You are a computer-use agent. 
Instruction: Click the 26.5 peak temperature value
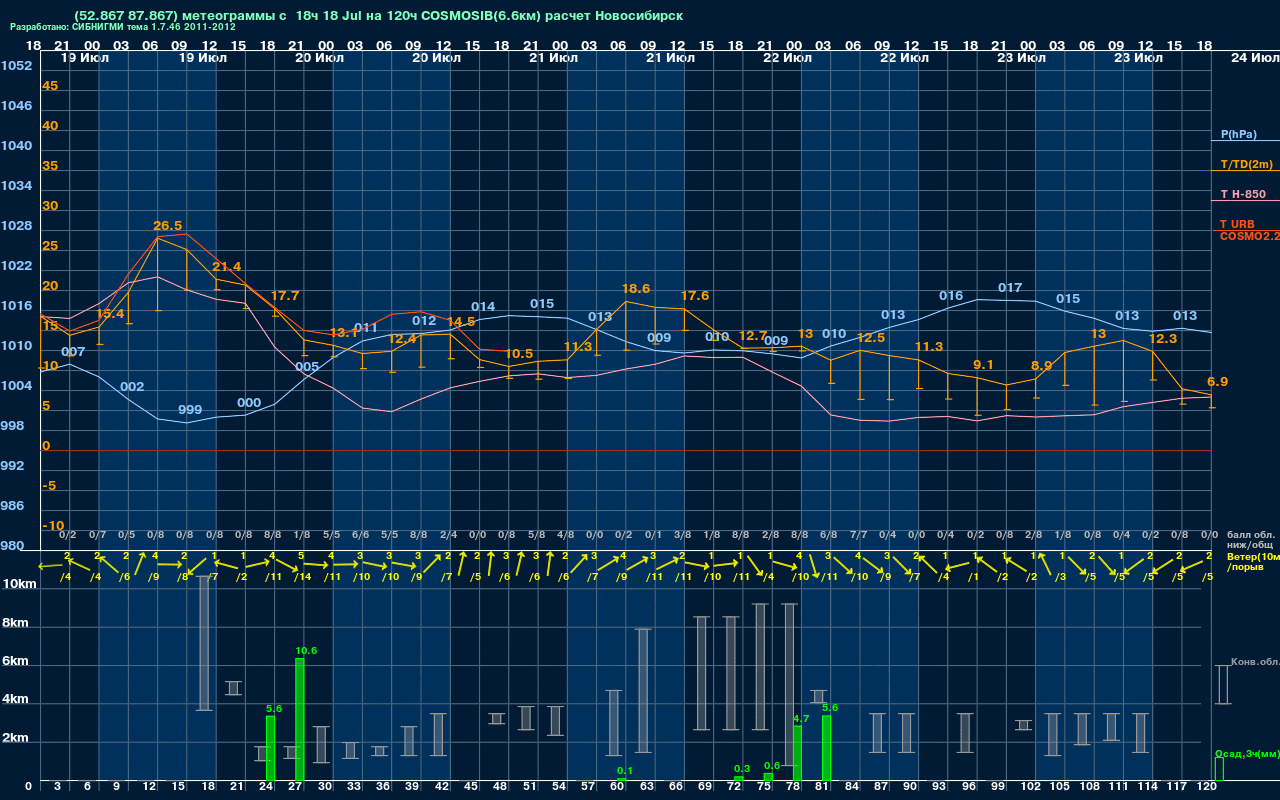(x=168, y=226)
